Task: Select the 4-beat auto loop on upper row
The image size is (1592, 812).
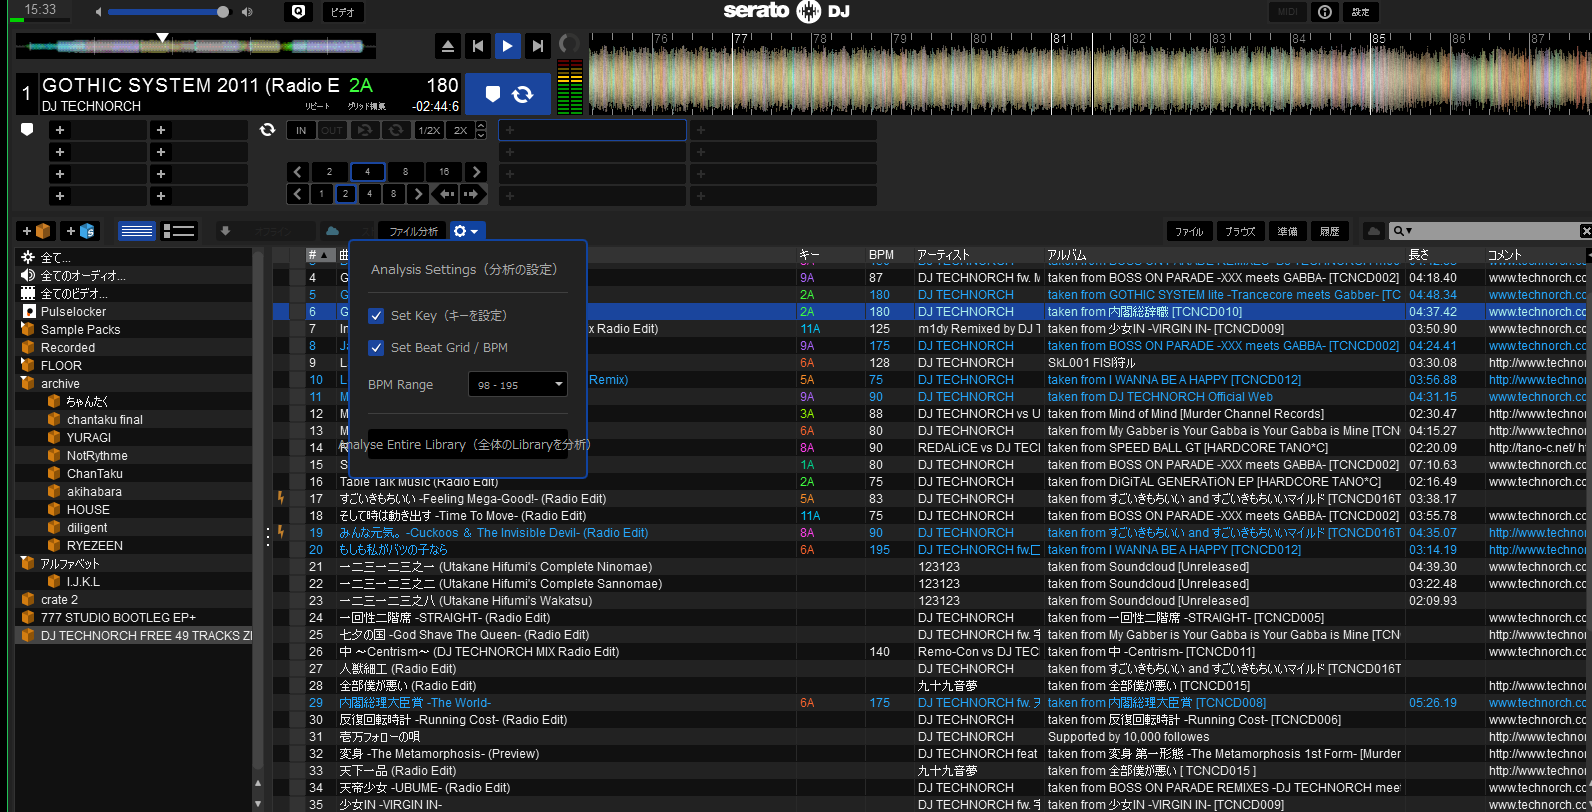Action: point(367,171)
